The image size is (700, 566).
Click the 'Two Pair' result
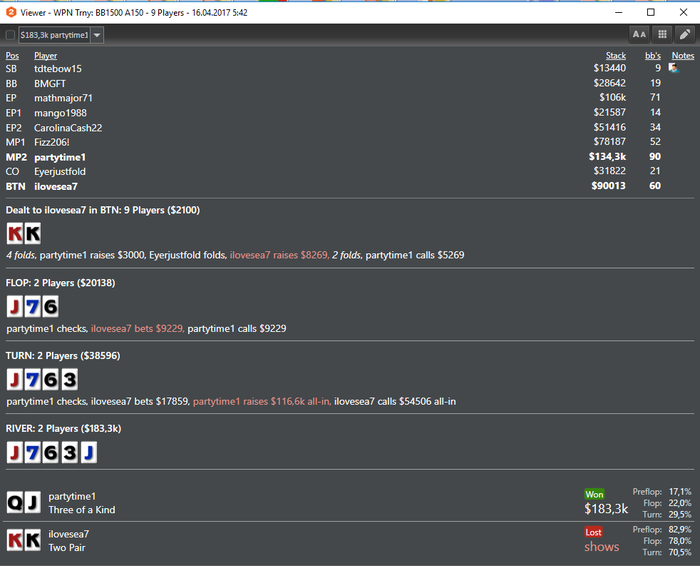[67, 548]
